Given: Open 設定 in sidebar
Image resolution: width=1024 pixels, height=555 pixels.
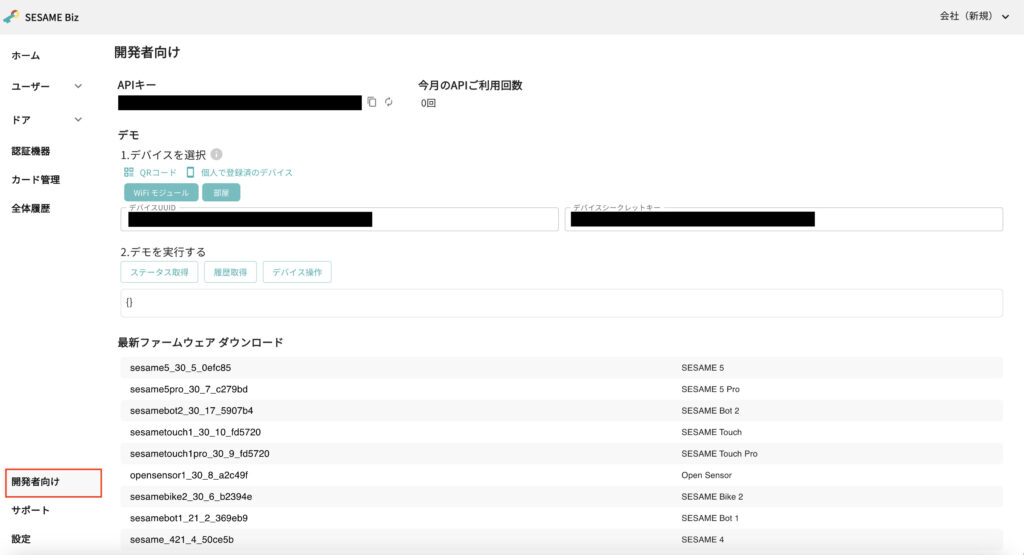Looking at the screenshot, I should (21, 539).
